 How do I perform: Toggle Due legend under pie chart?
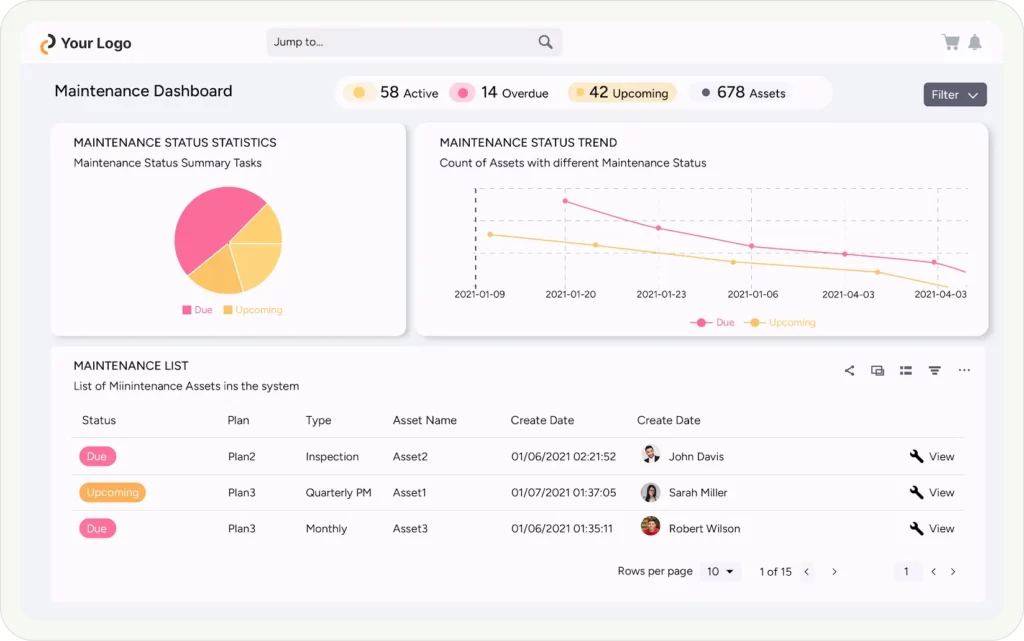tap(197, 310)
